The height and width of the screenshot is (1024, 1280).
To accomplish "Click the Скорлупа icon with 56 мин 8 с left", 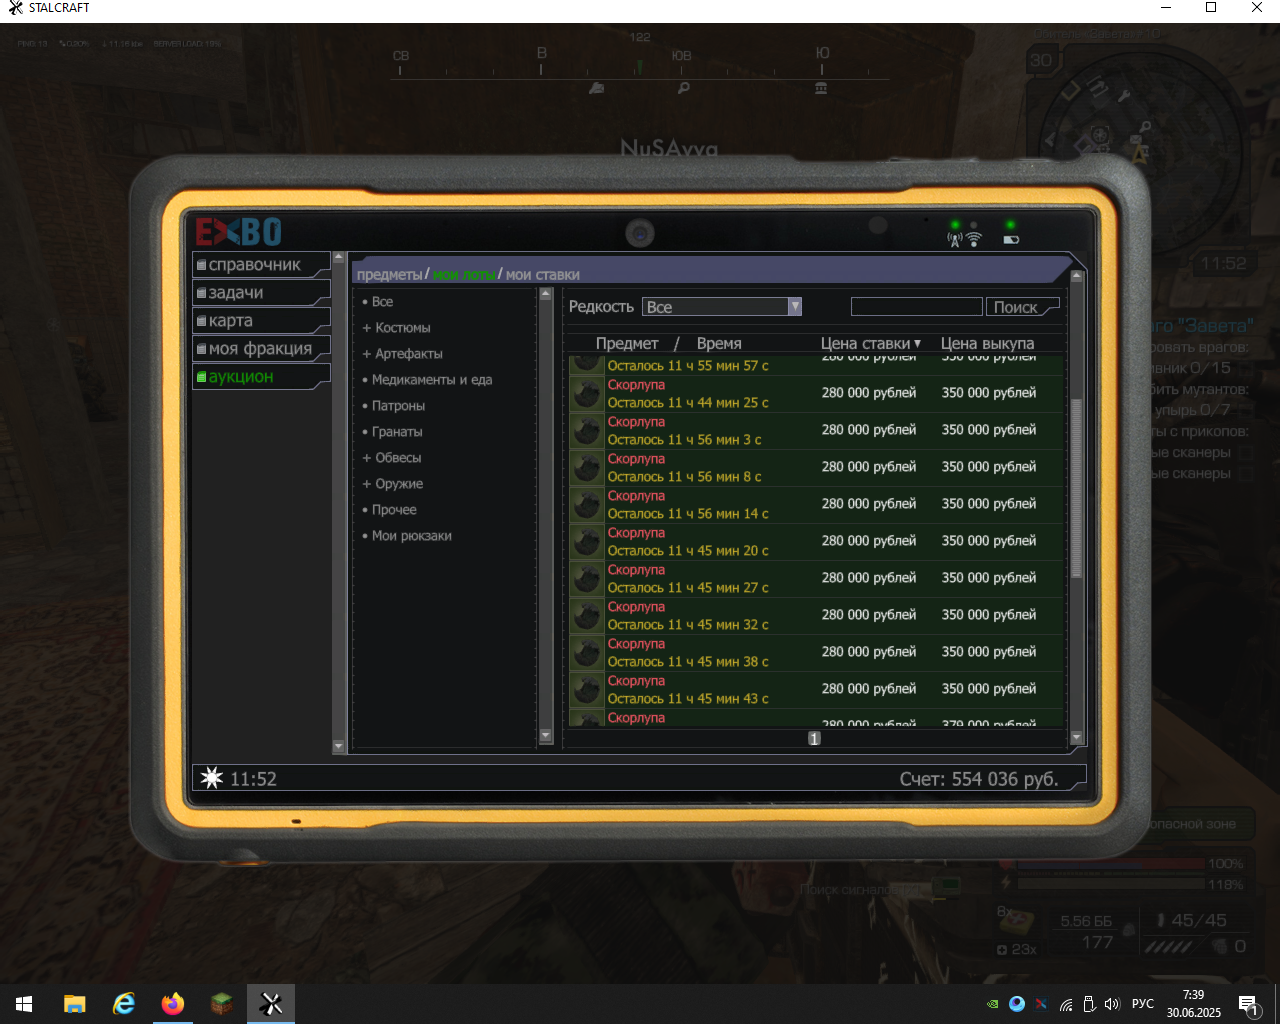I will click(x=587, y=468).
